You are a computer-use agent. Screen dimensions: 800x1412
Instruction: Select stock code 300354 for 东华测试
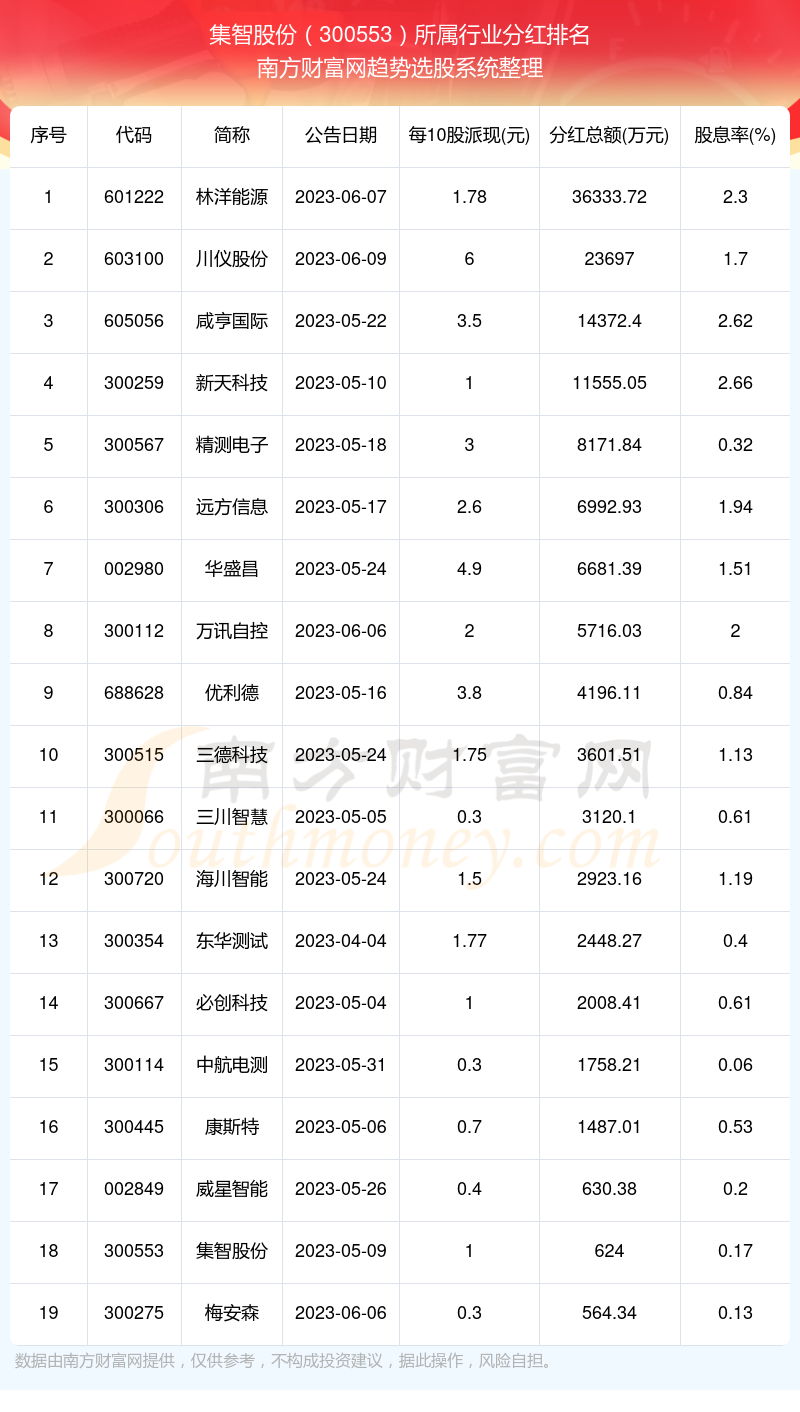(134, 941)
